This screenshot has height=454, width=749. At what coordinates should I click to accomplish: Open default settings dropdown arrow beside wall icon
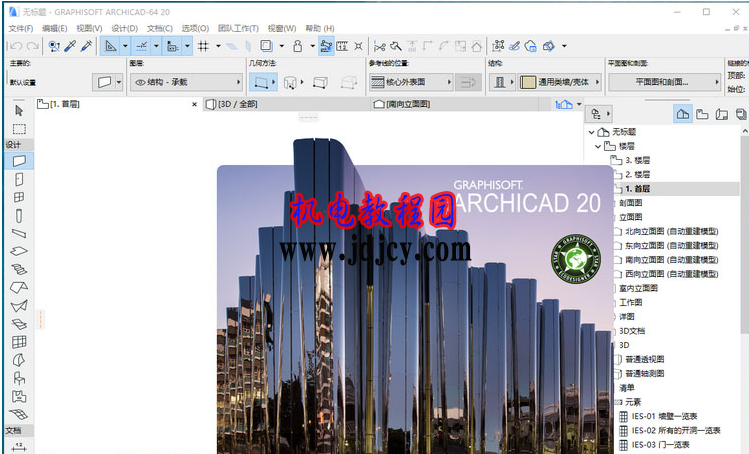pyautogui.click(x=119, y=82)
